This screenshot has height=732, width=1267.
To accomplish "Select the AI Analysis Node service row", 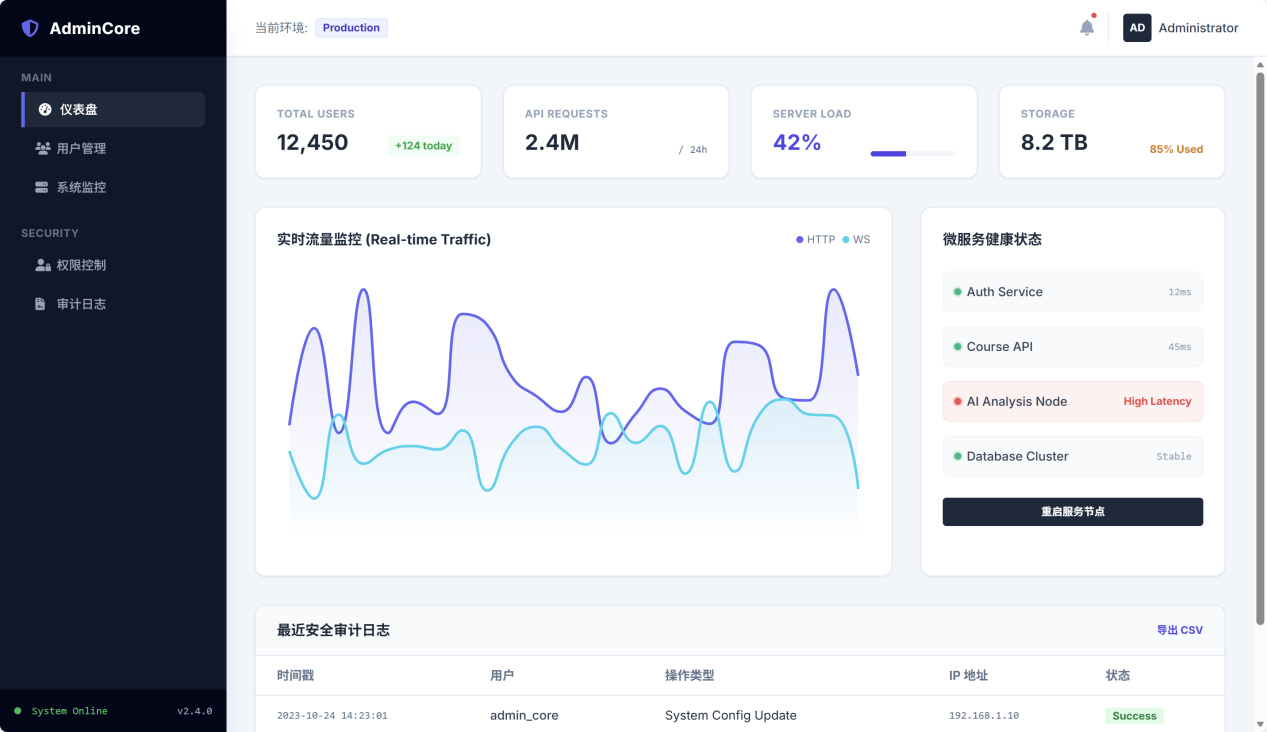I will point(1072,401).
